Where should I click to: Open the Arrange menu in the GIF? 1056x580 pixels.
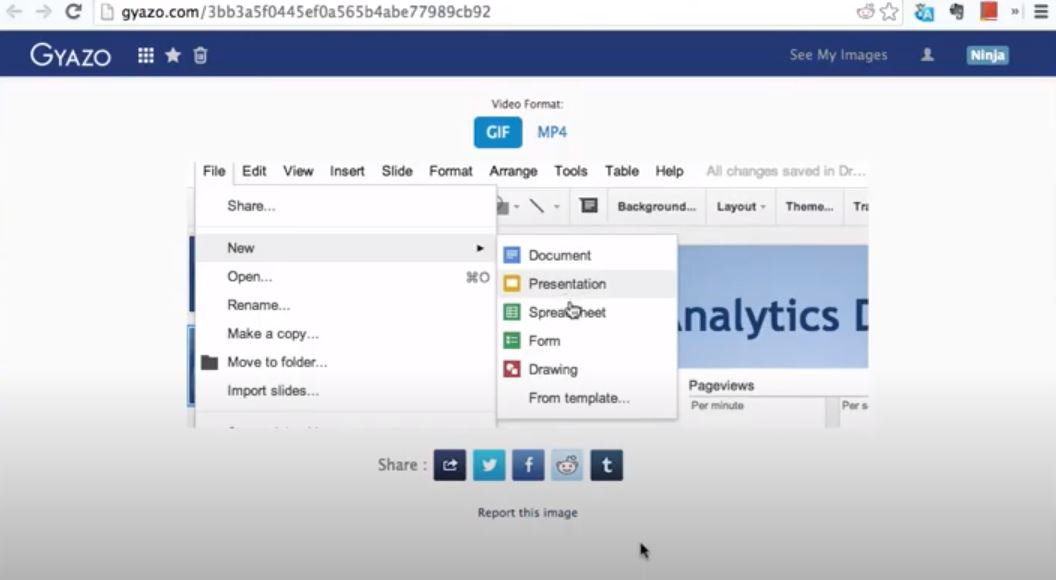[513, 171]
